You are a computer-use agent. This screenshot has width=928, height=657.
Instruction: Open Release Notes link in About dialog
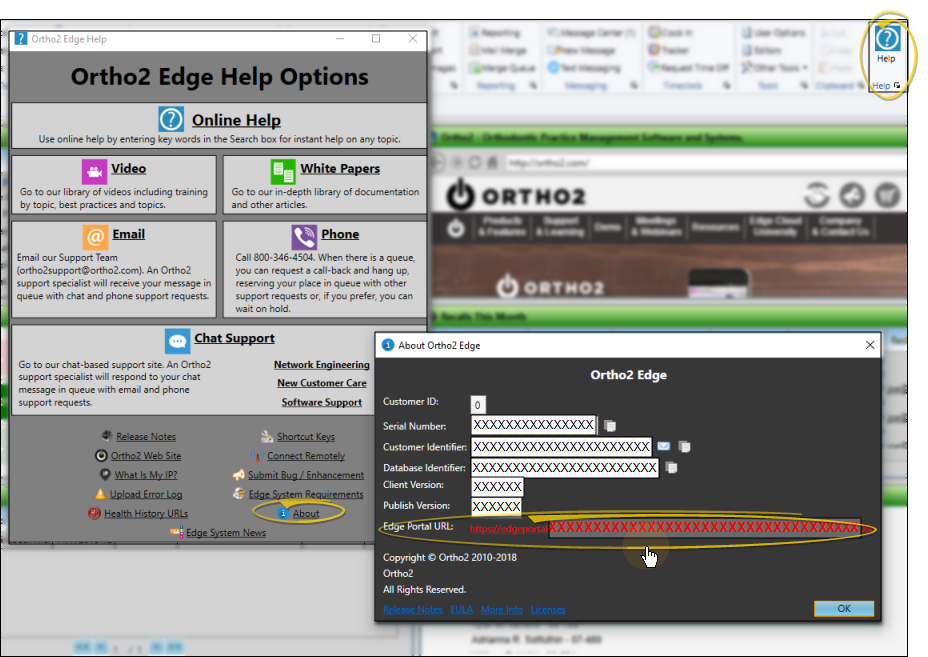click(x=413, y=610)
